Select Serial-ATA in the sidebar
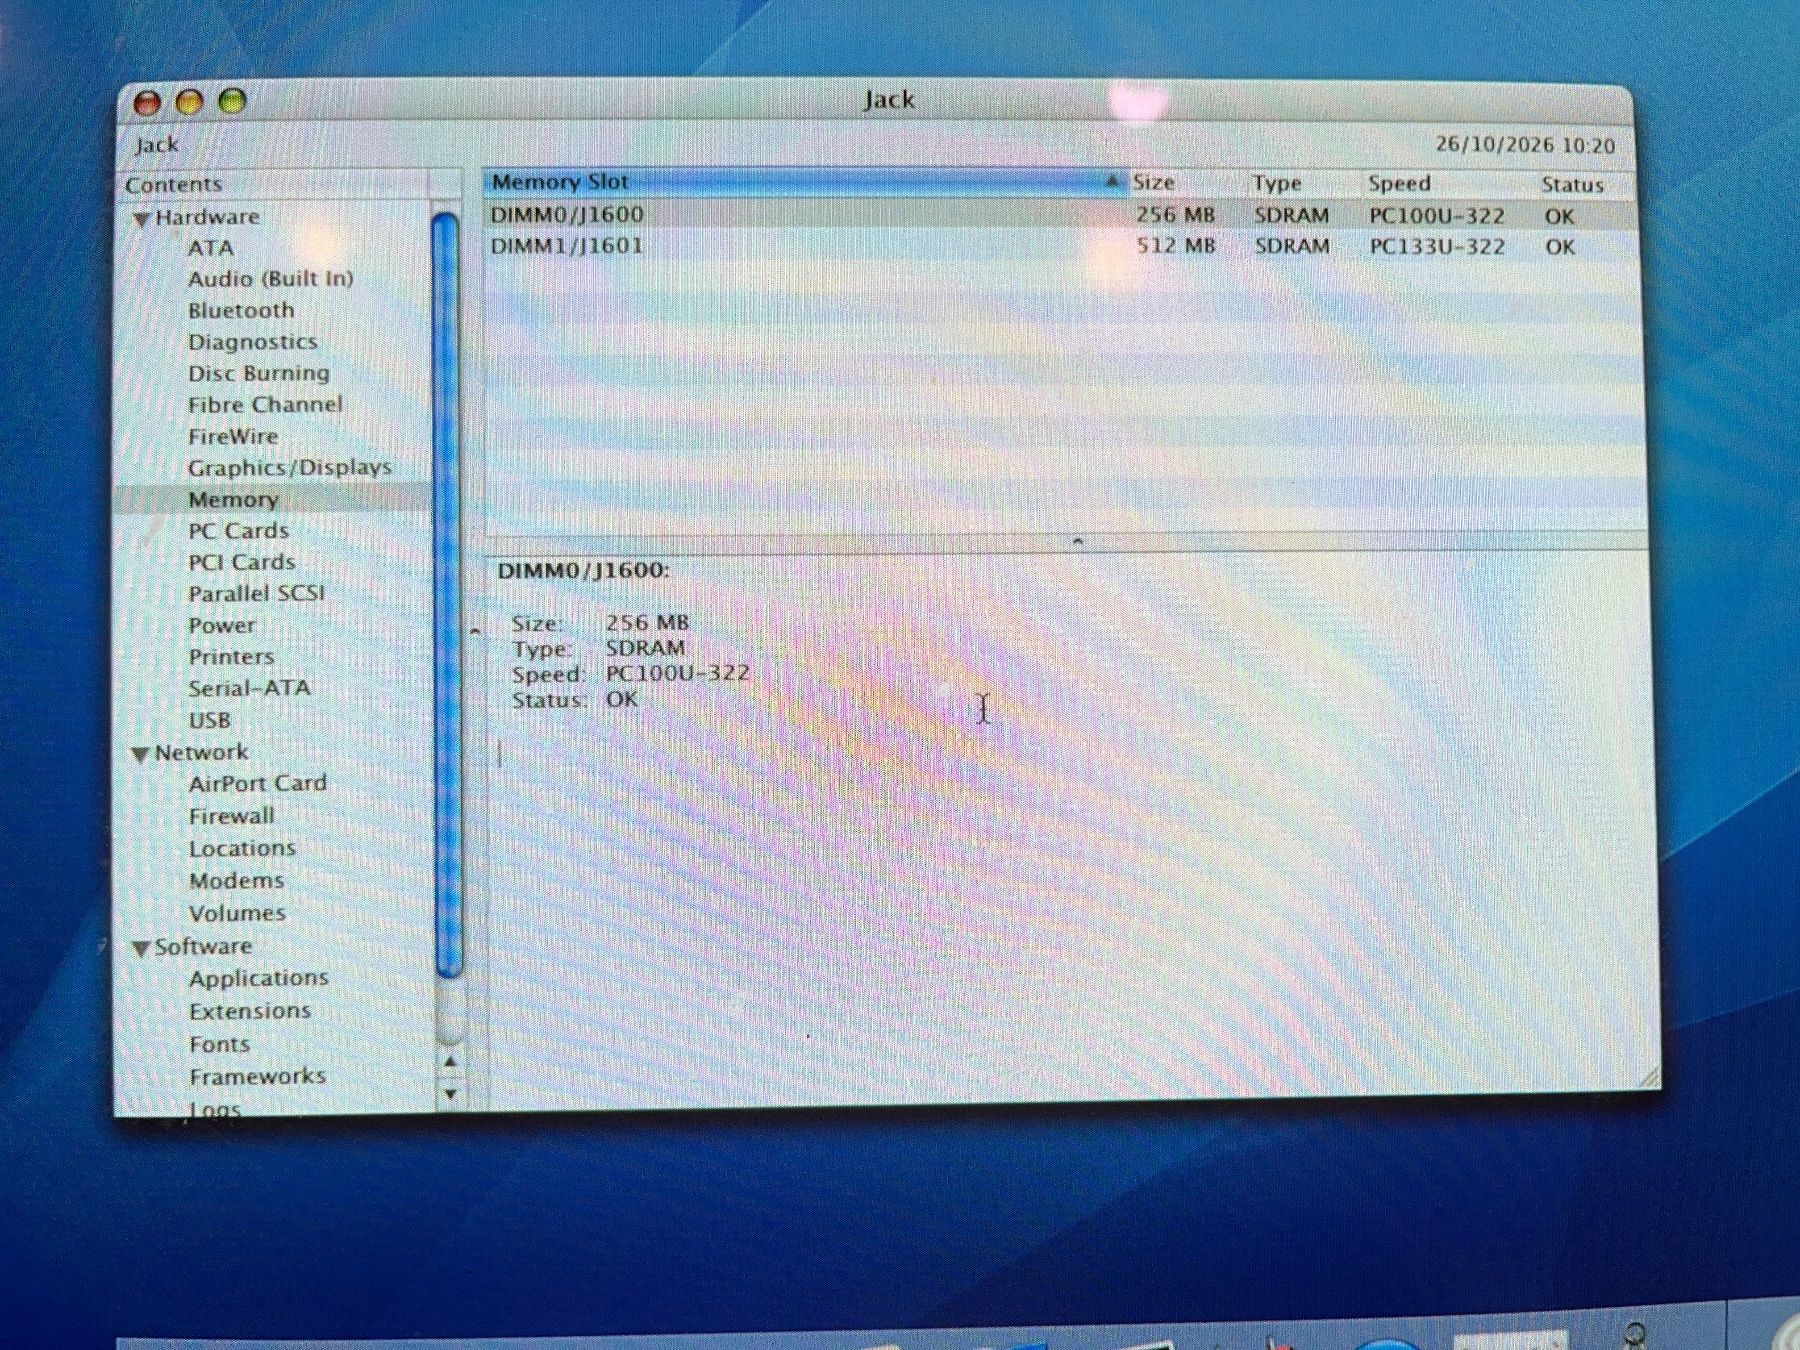The height and width of the screenshot is (1350, 1800). 249,688
